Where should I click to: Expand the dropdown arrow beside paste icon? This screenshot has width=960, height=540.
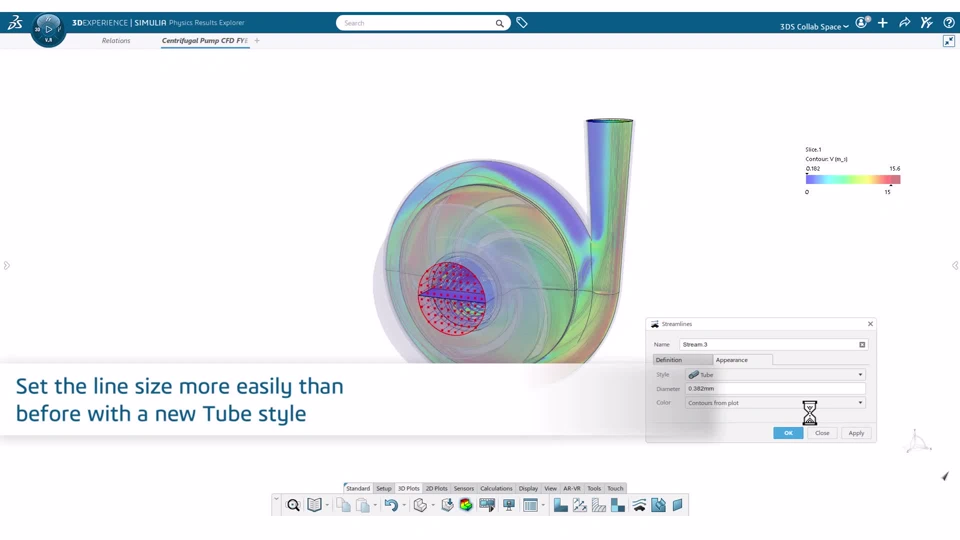[x=375, y=506]
